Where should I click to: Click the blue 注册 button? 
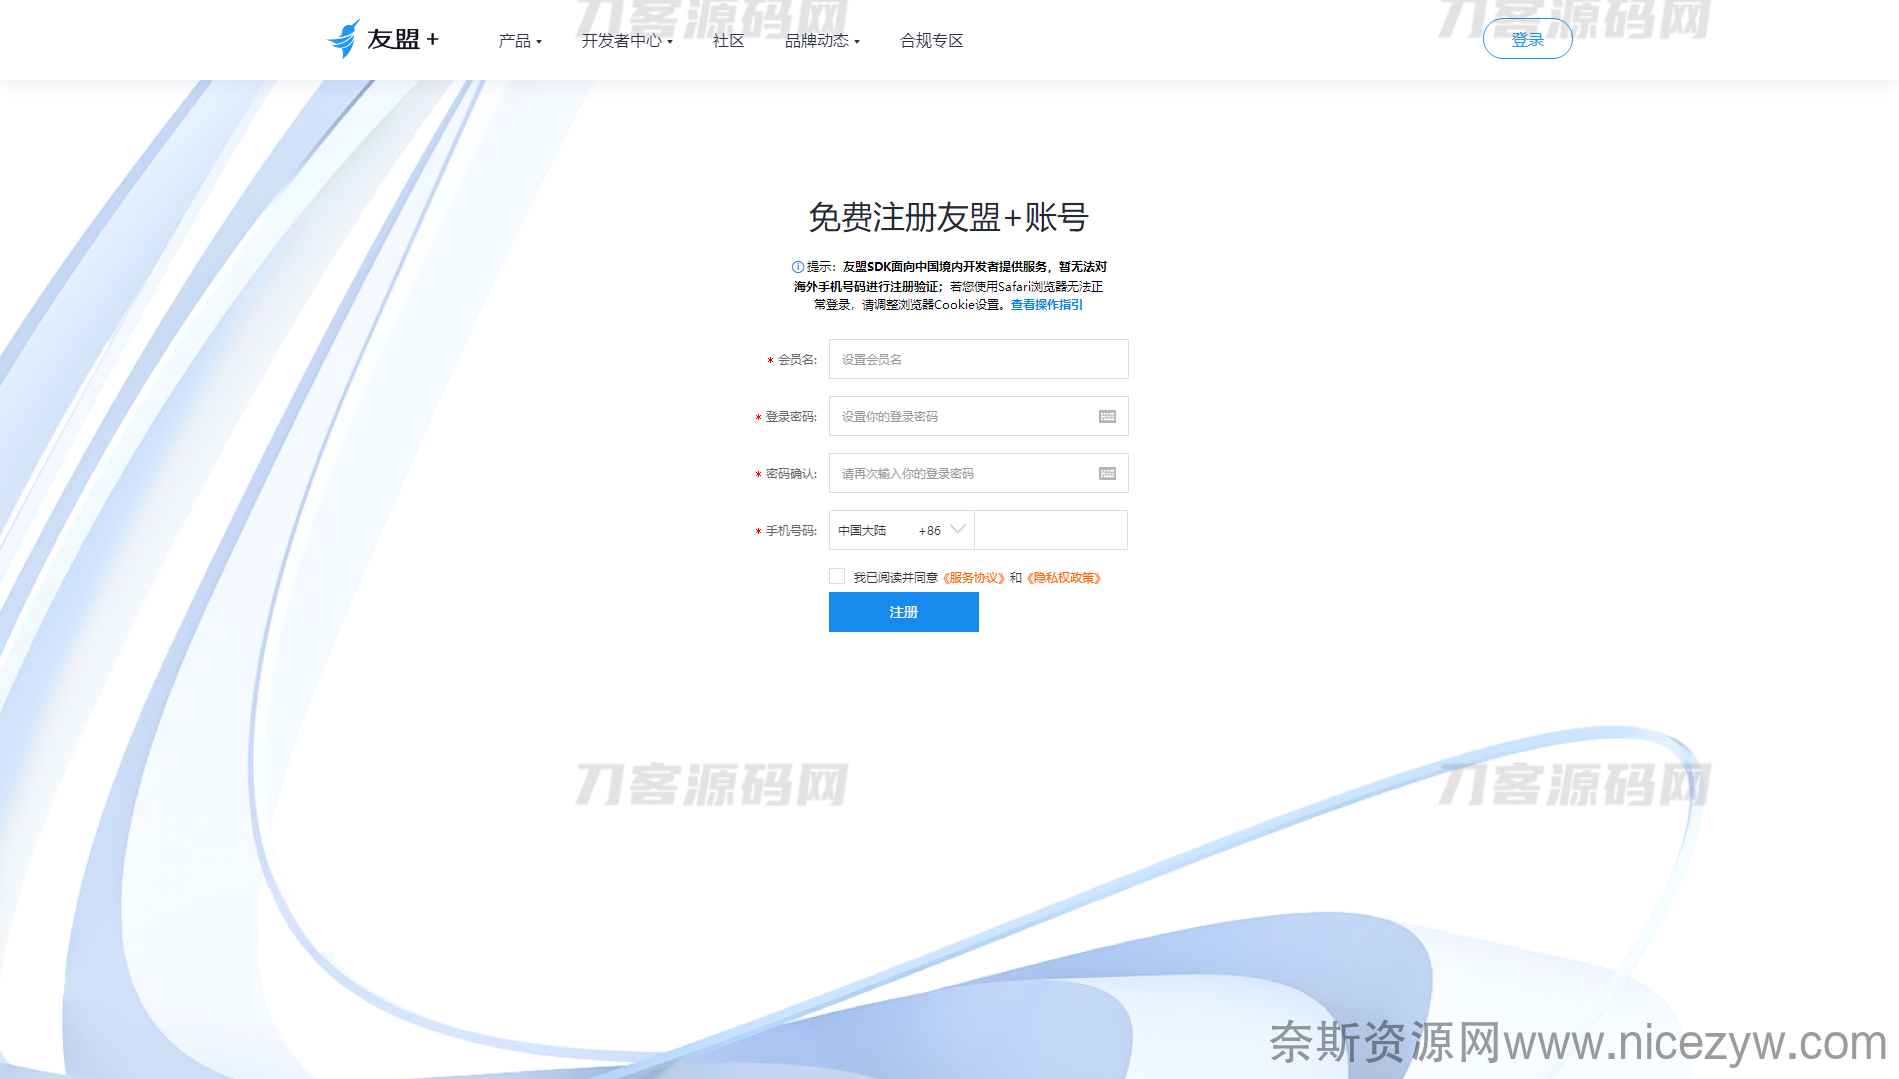click(903, 612)
